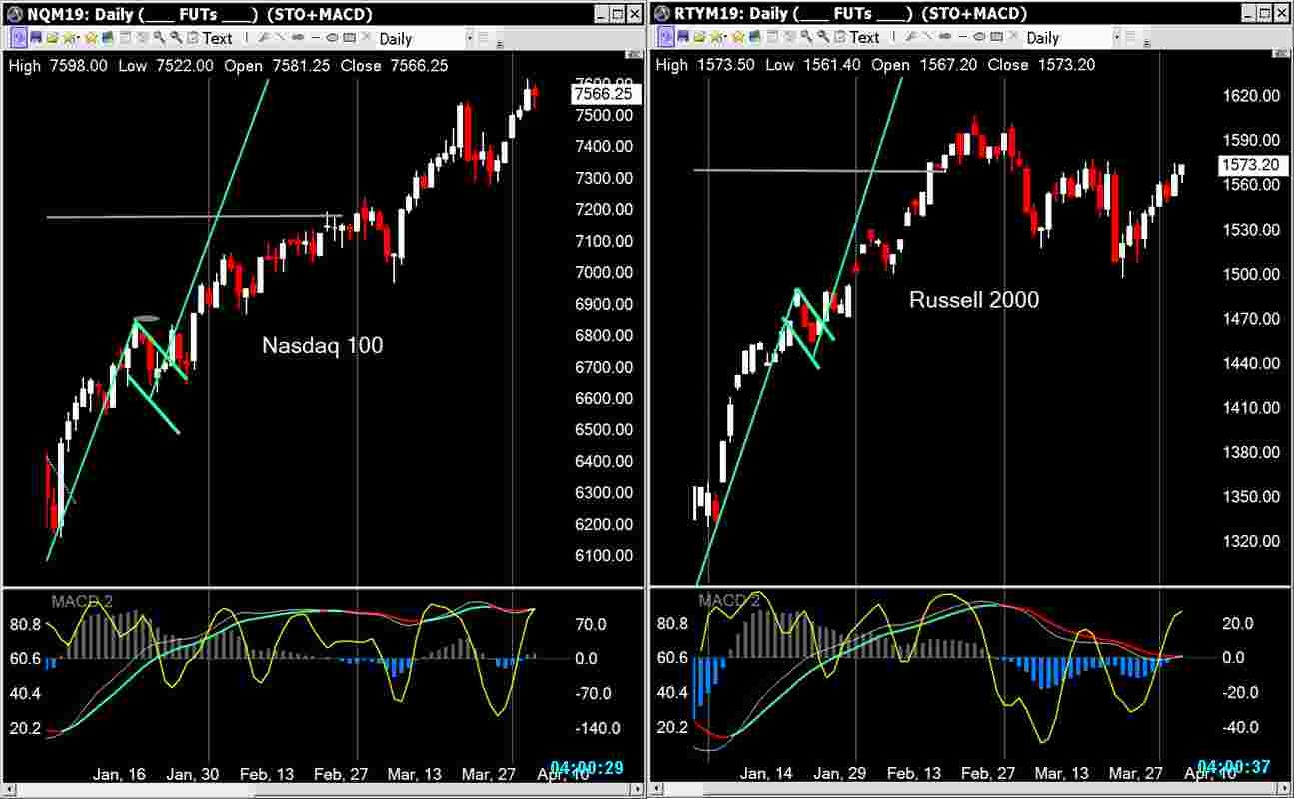The height and width of the screenshot is (799, 1295).
Task: Click the open-folder icon in NQM19 toolbar
Action: coord(54,38)
